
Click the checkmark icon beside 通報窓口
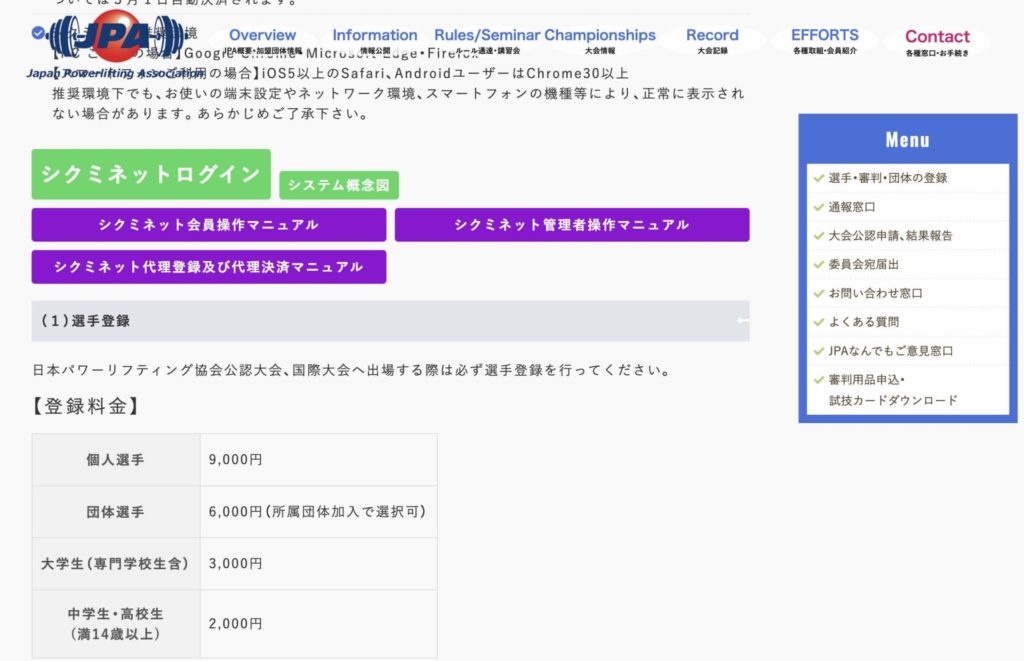pos(819,207)
